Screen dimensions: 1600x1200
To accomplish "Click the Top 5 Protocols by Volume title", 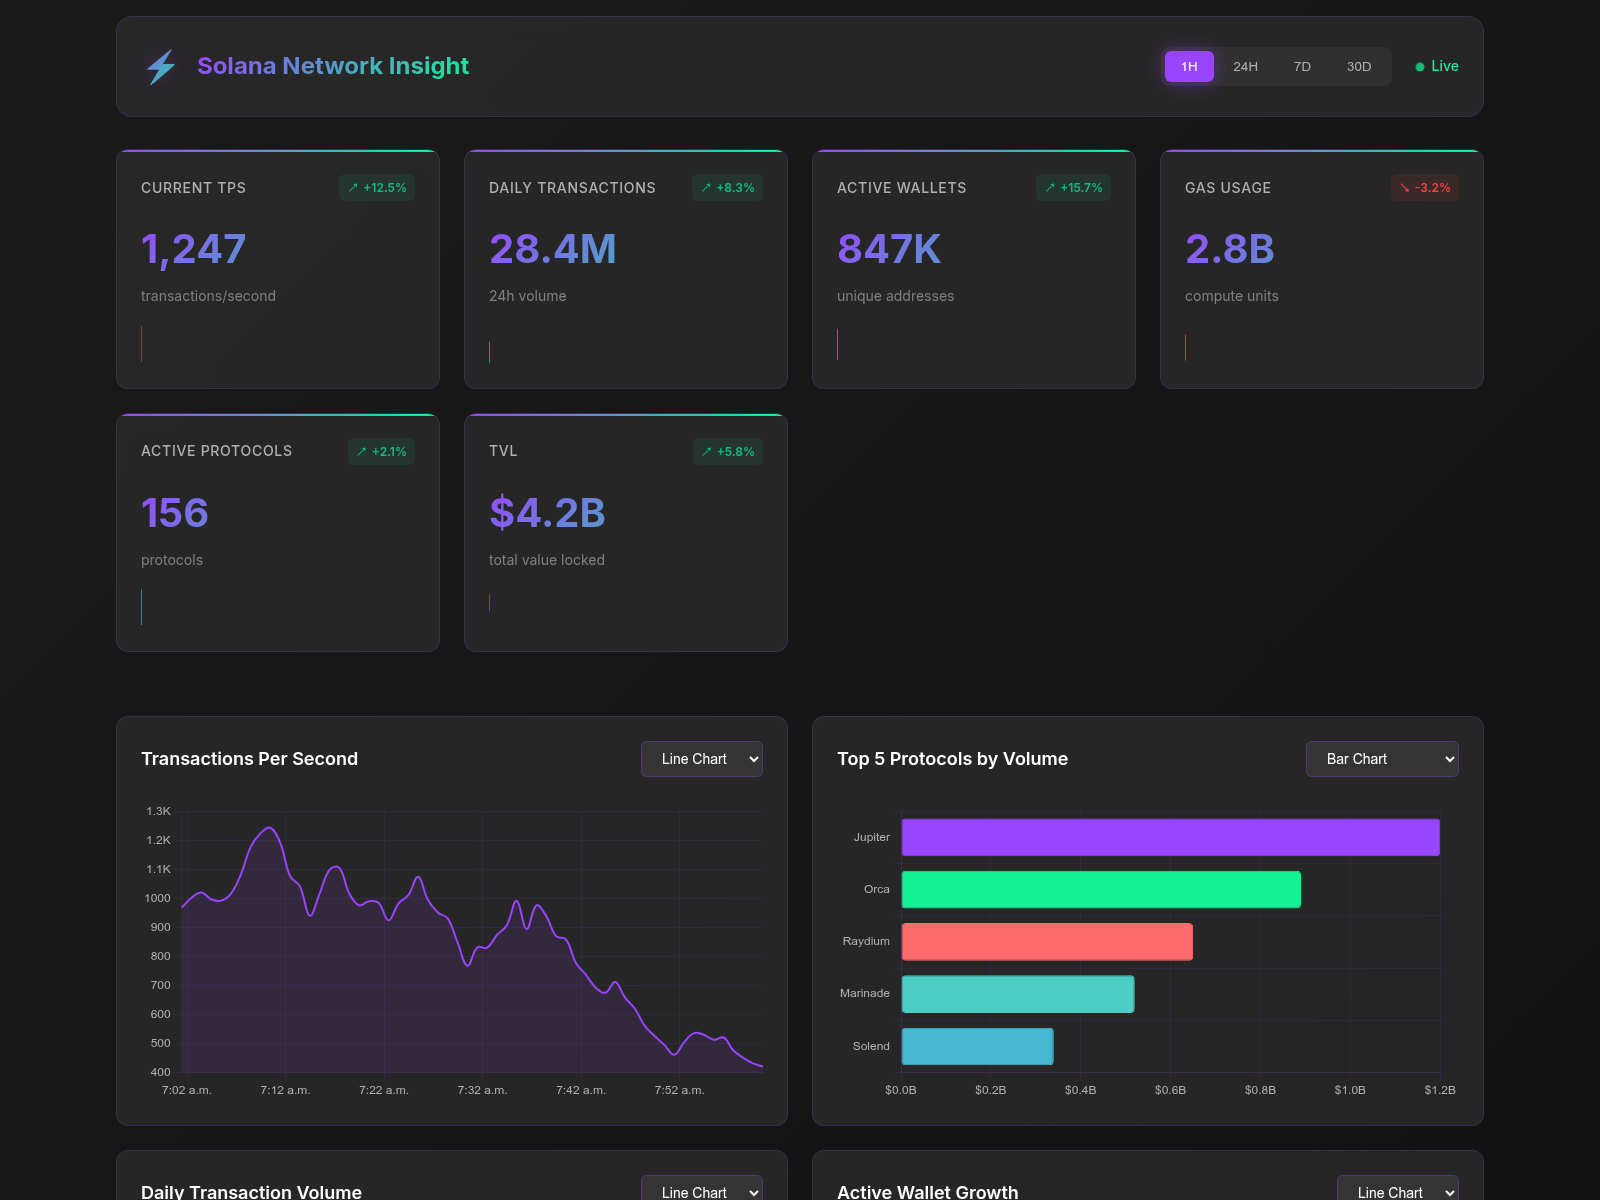I will (x=952, y=759).
